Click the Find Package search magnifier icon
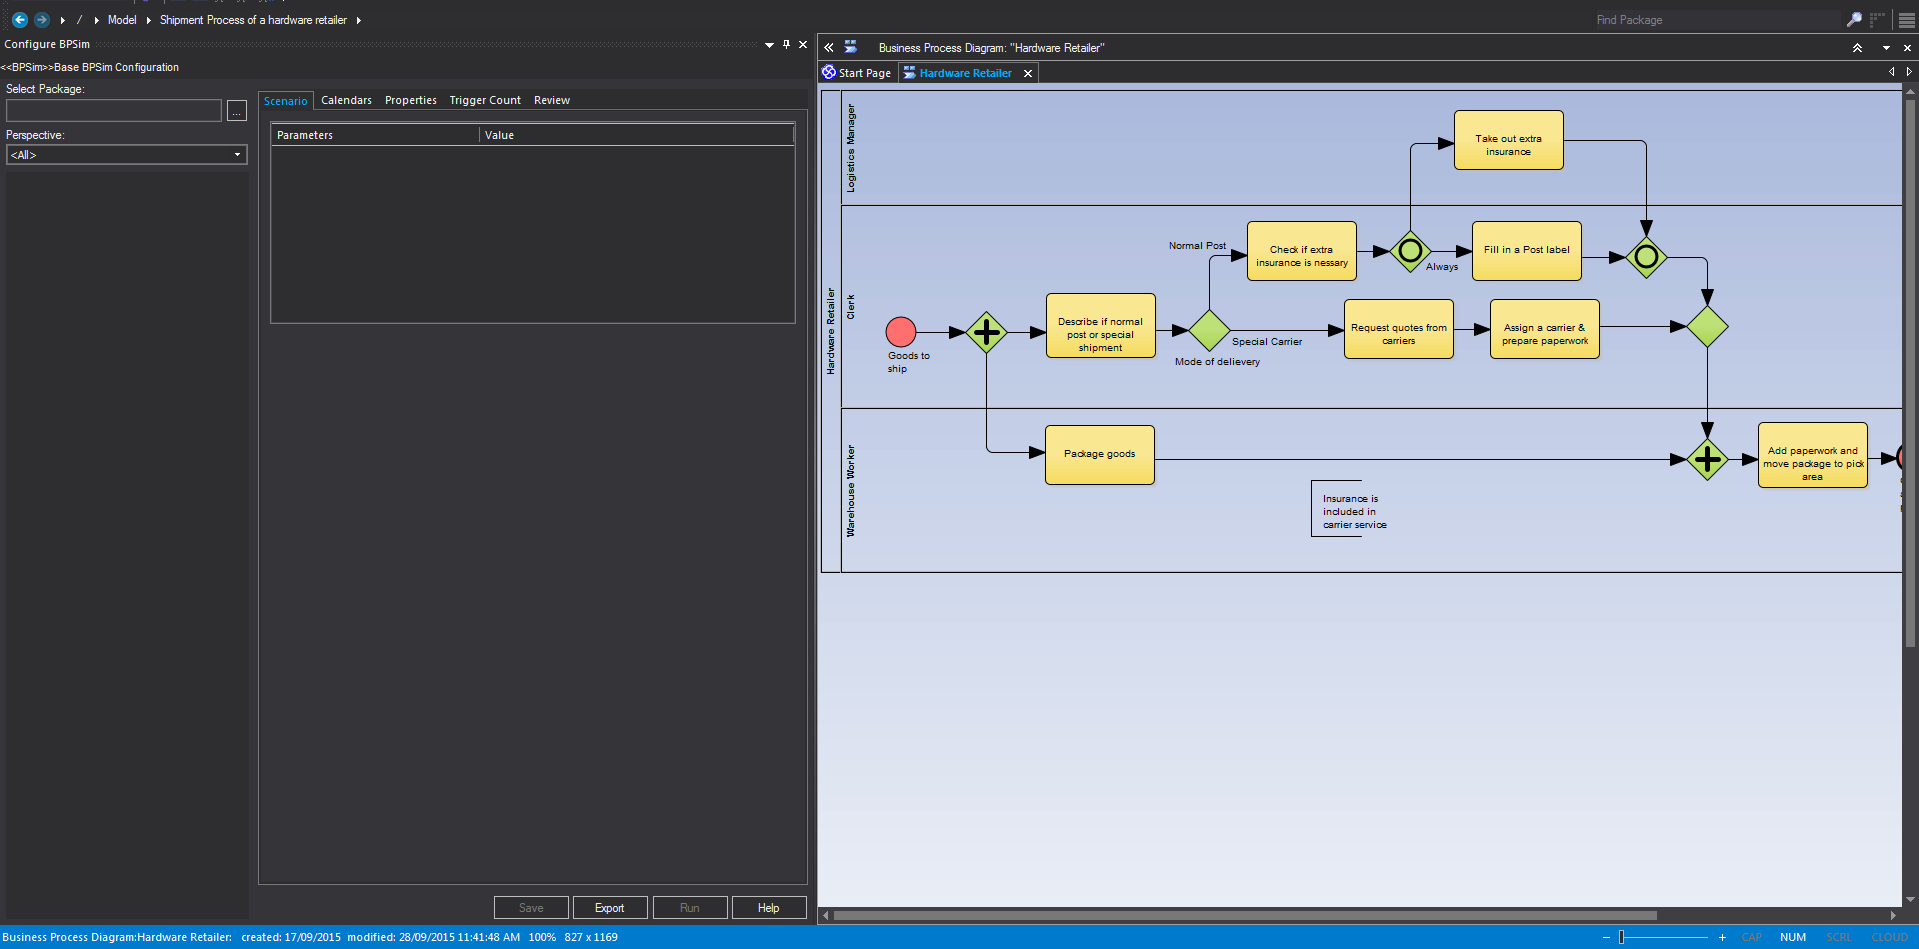1919x949 pixels. pos(1853,20)
